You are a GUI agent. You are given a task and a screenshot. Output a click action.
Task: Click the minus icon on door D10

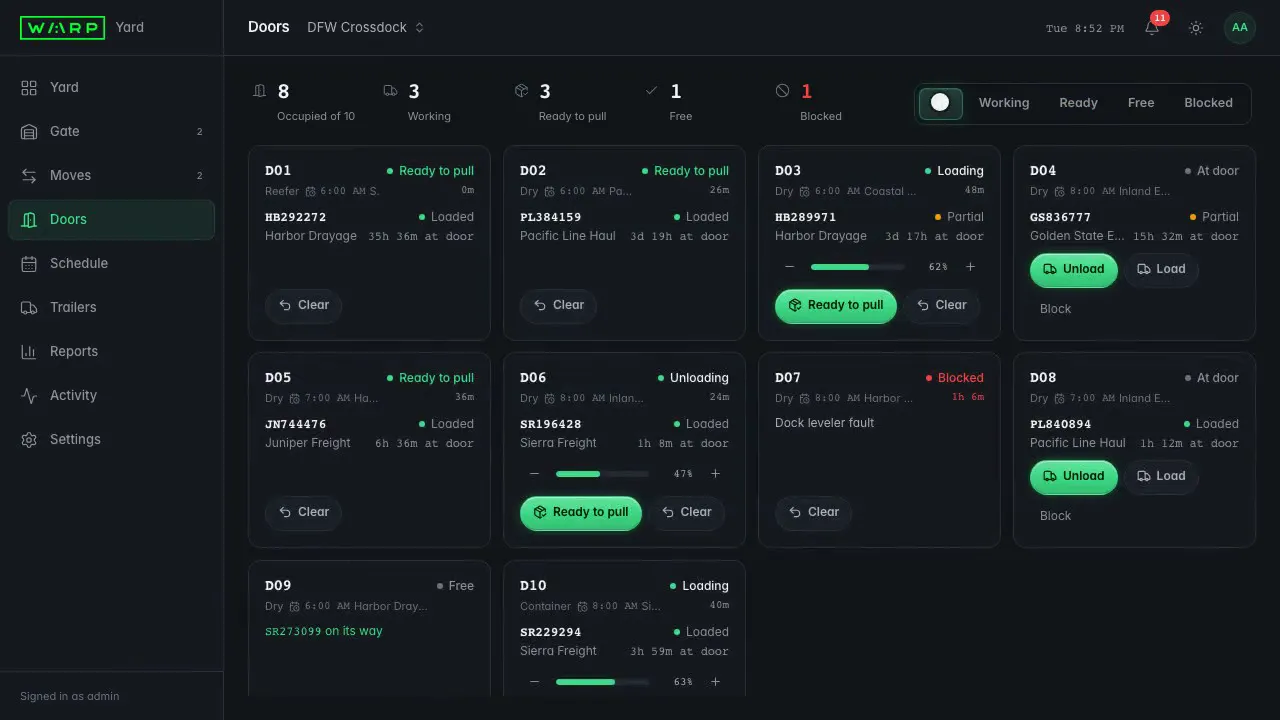tap(535, 682)
